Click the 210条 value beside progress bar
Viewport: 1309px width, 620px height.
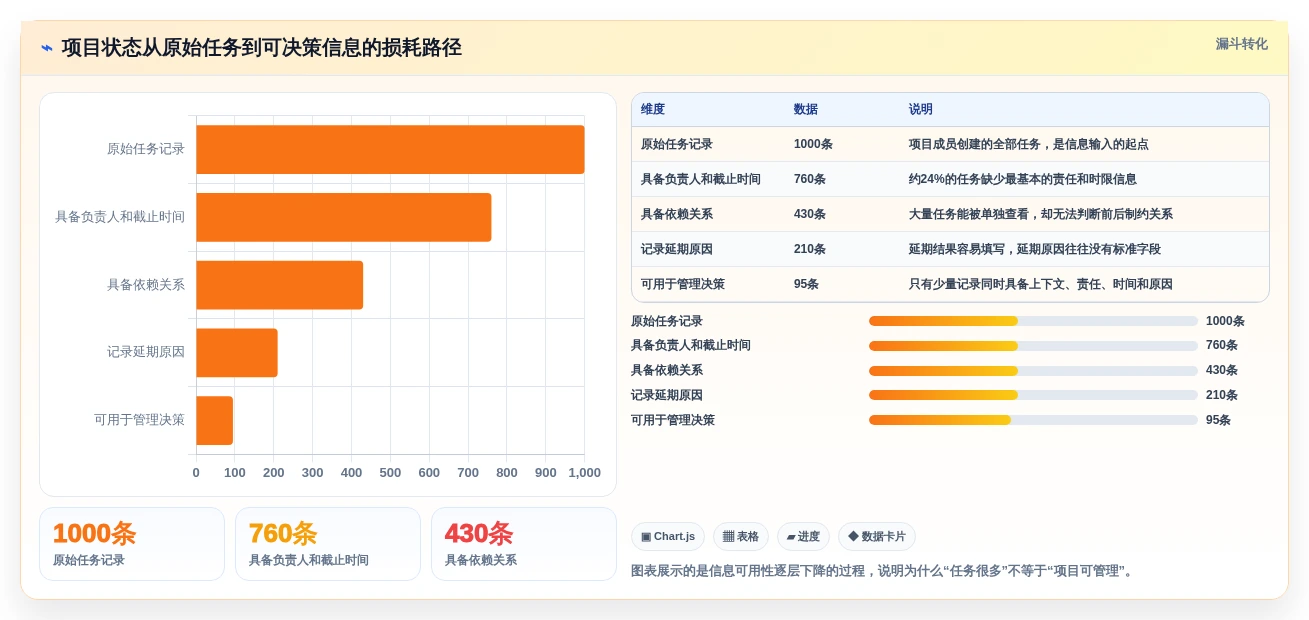(x=1222, y=395)
